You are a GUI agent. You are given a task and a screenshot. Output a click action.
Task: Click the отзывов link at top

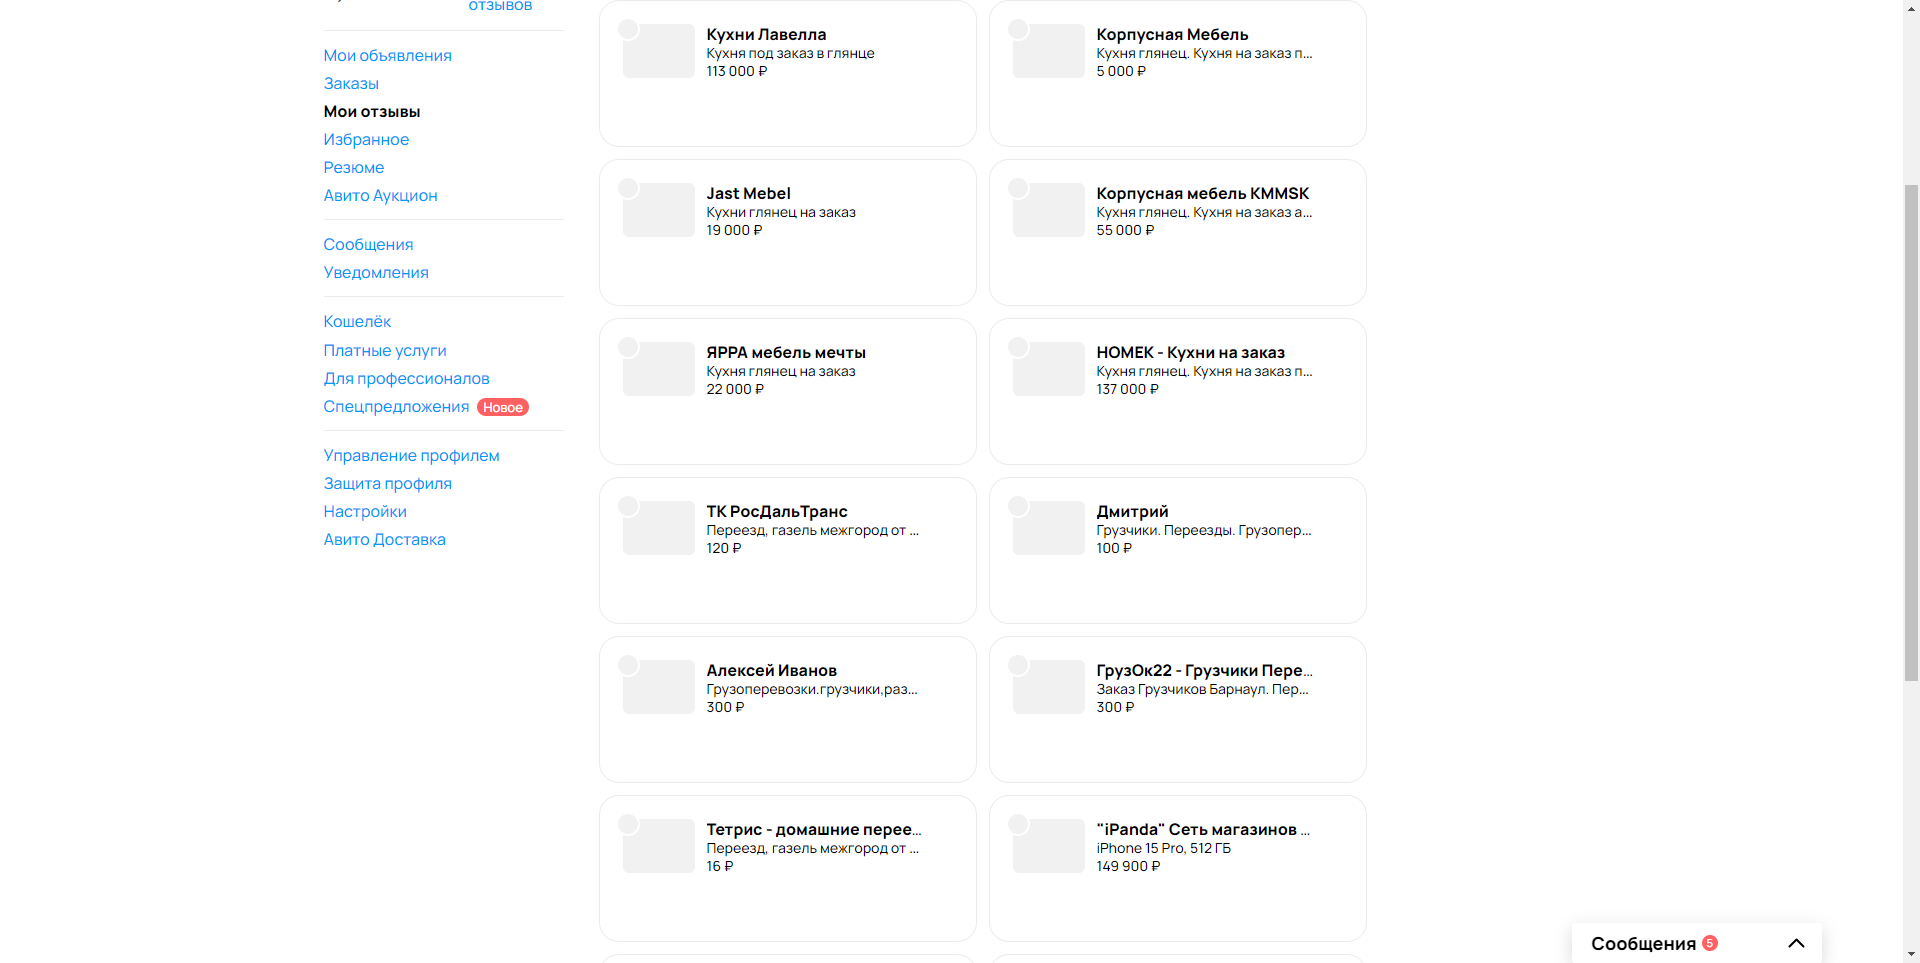500,6
